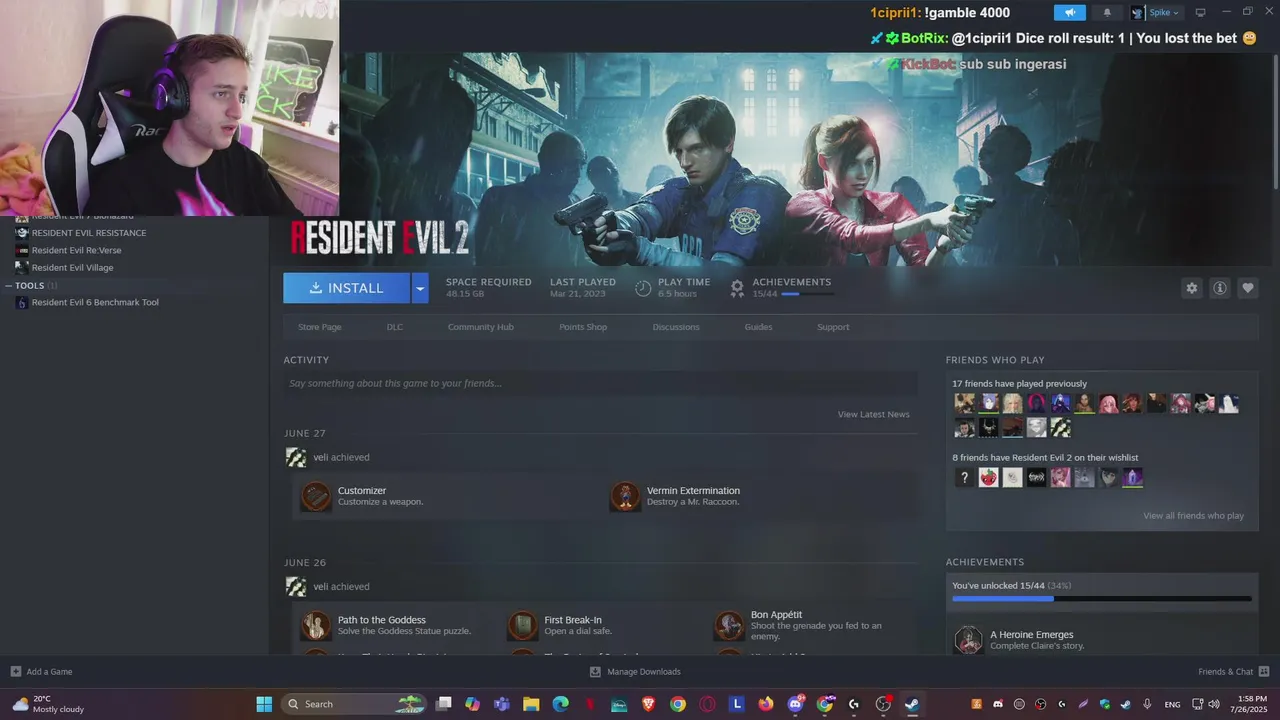Open the Discussions tab
The width and height of the screenshot is (1280, 720).
[676, 327]
